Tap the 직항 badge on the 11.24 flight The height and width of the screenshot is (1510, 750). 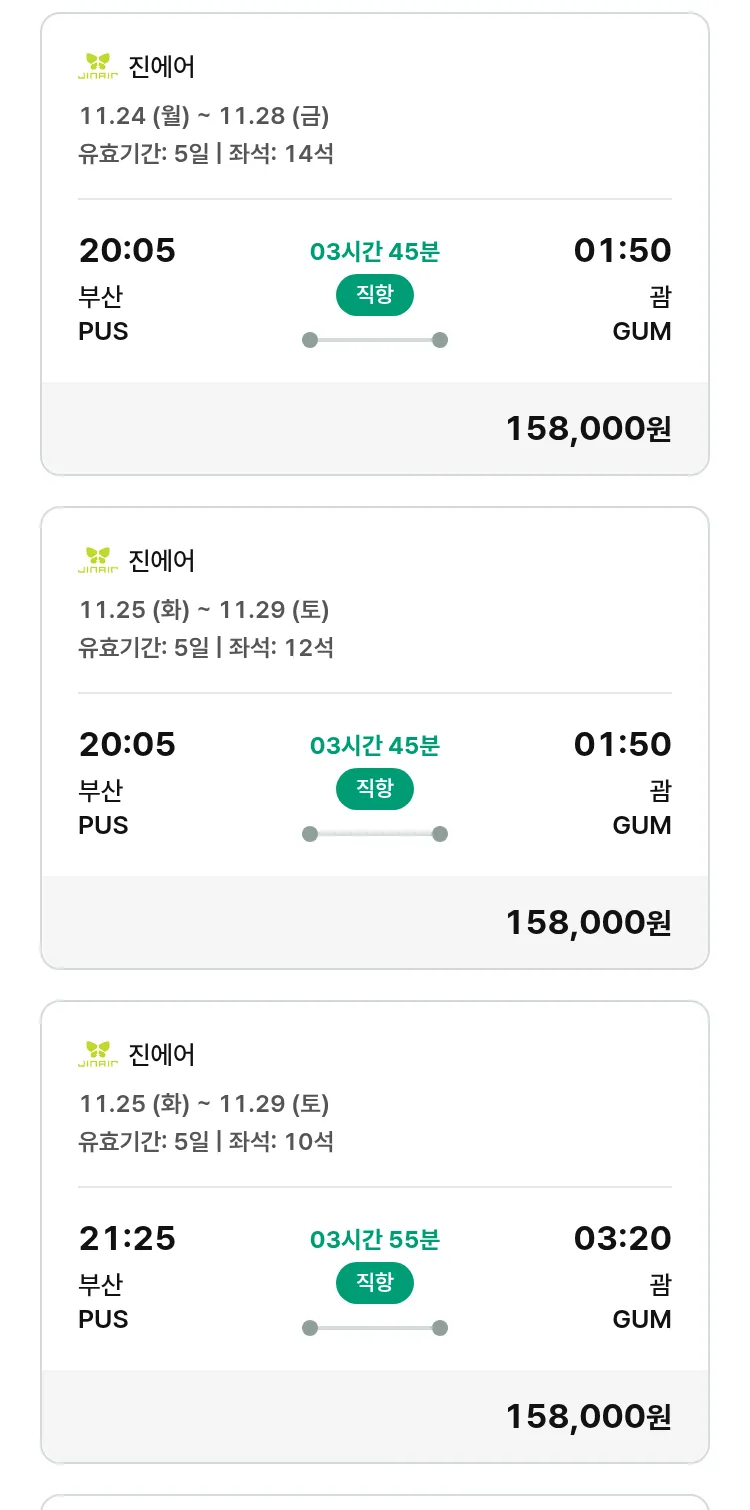coord(374,295)
